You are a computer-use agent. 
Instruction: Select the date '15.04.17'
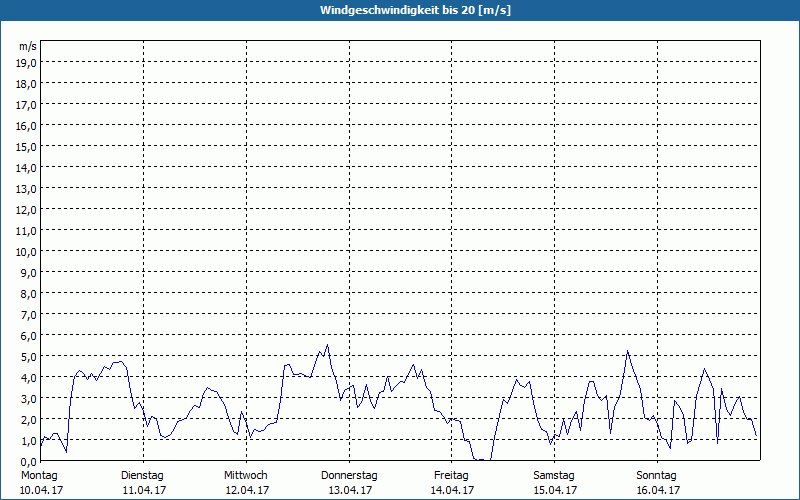pyautogui.click(x=556, y=490)
